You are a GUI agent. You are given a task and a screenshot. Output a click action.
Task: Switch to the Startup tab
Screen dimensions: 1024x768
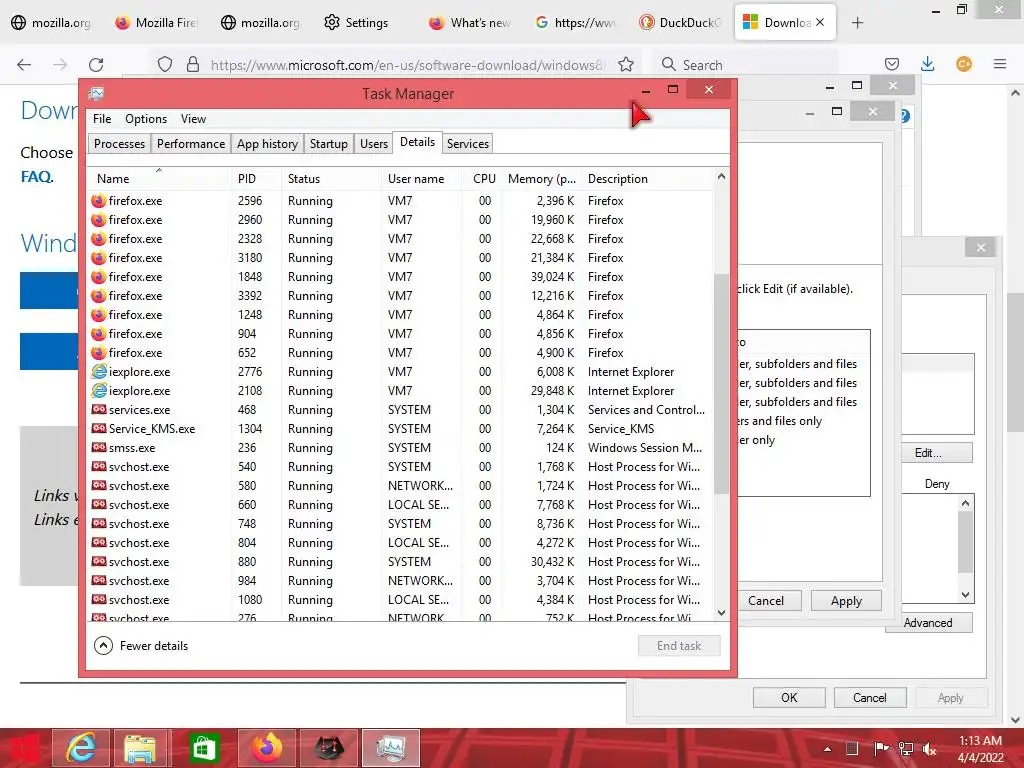click(328, 144)
